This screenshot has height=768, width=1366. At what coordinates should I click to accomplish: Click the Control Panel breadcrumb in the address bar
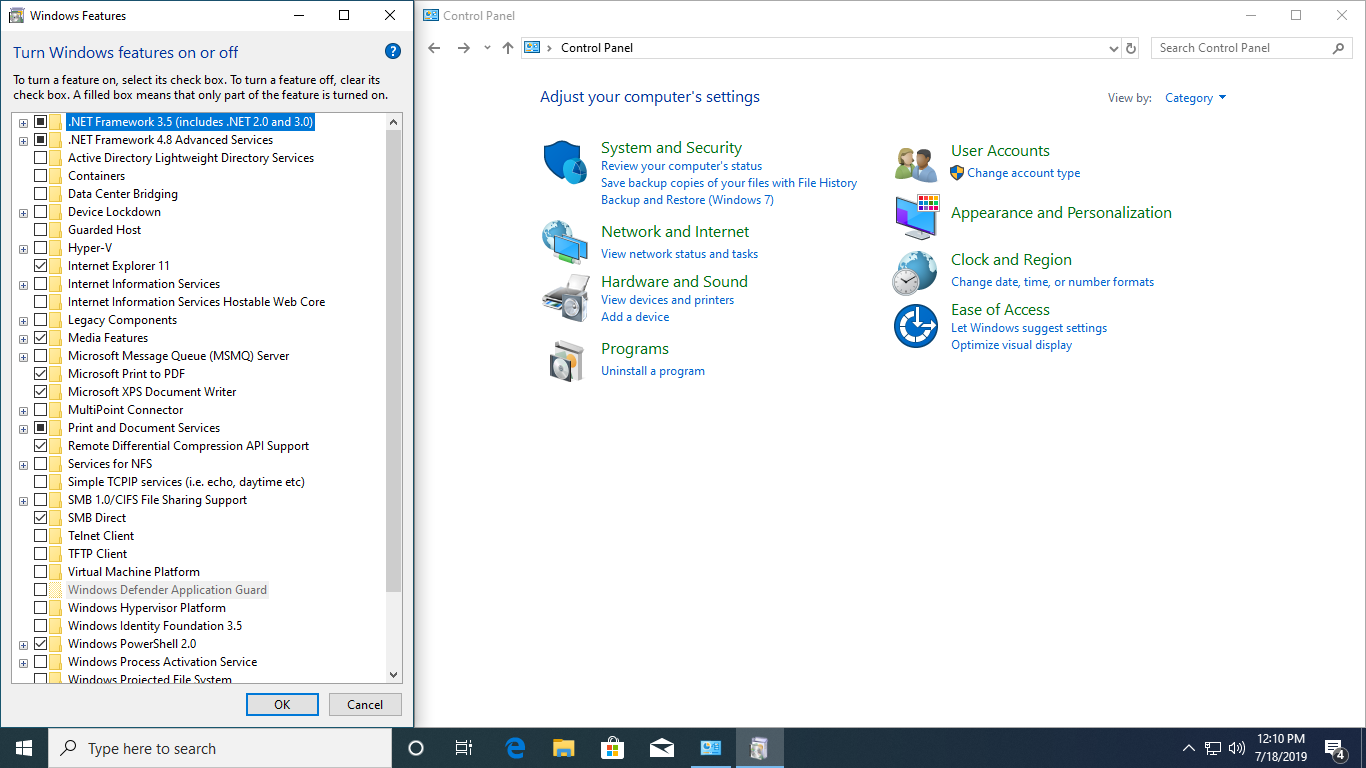coord(597,48)
